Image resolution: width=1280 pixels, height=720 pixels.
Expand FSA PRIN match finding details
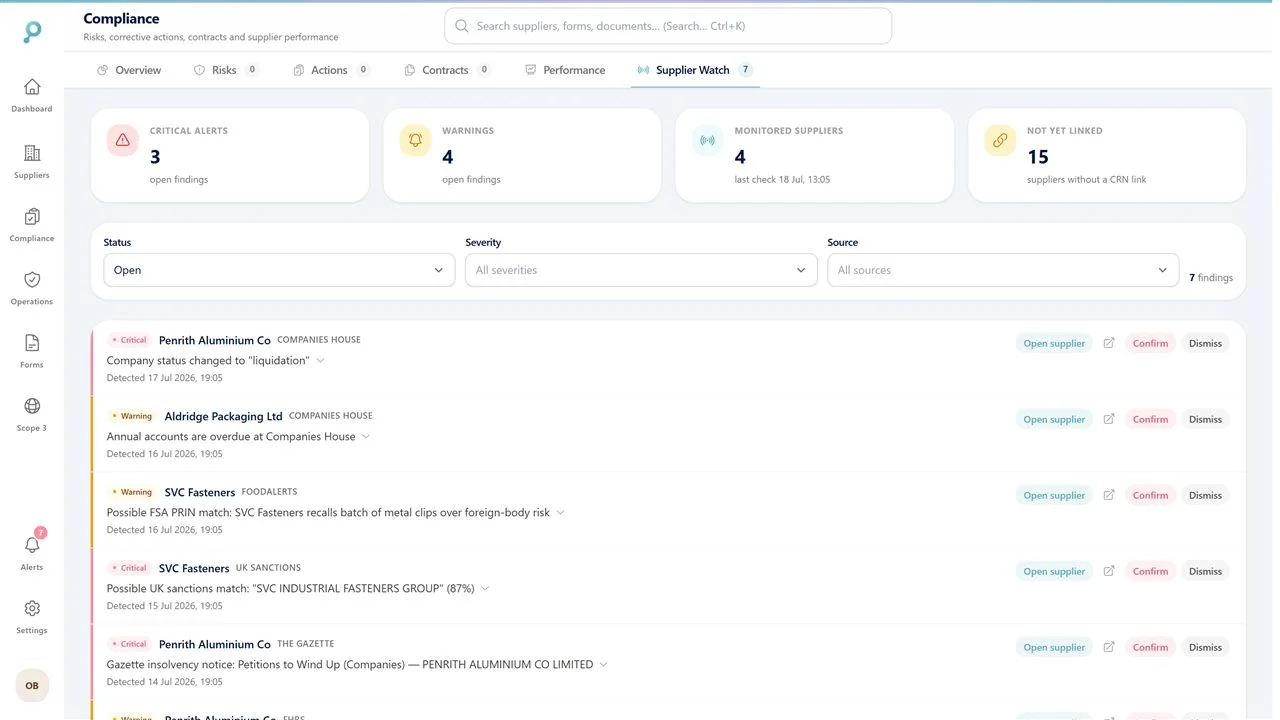(x=560, y=513)
